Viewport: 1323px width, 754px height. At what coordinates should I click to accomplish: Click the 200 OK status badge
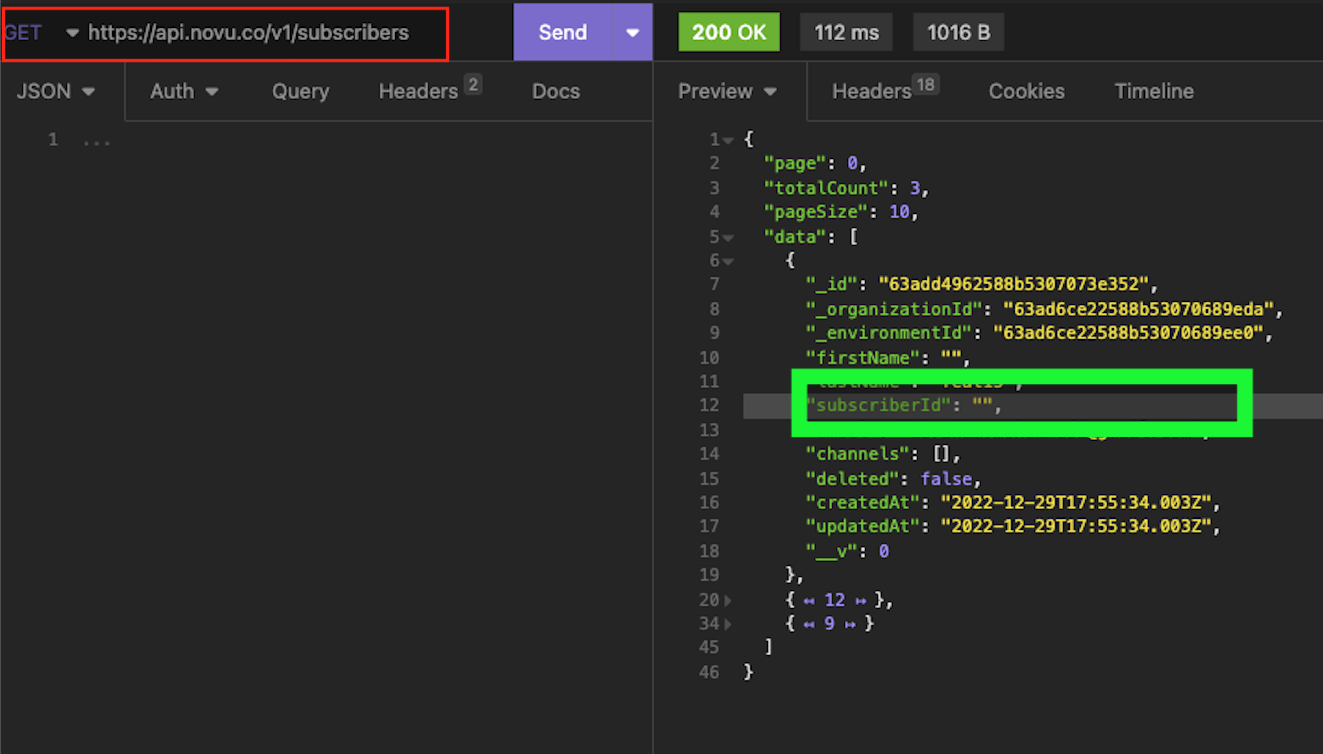pyautogui.click(x=729, y=31)
